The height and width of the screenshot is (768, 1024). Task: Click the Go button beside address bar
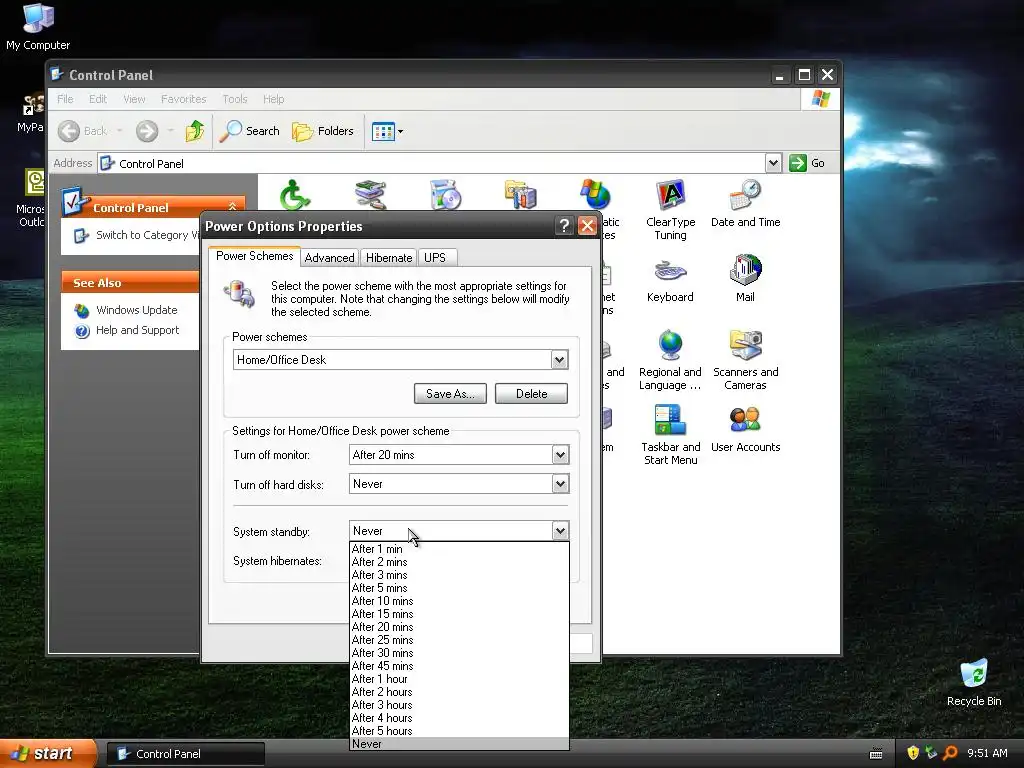pos(807,163)
